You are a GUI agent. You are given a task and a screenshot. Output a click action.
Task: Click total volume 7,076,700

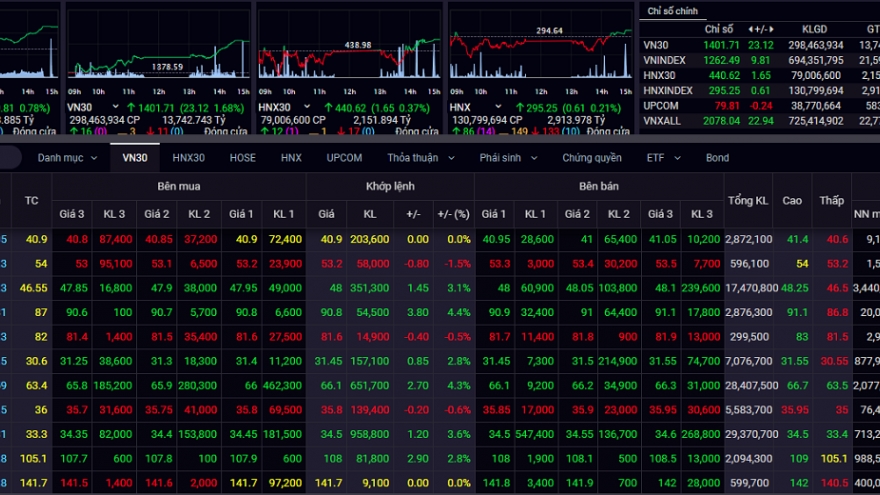(749, 361)
